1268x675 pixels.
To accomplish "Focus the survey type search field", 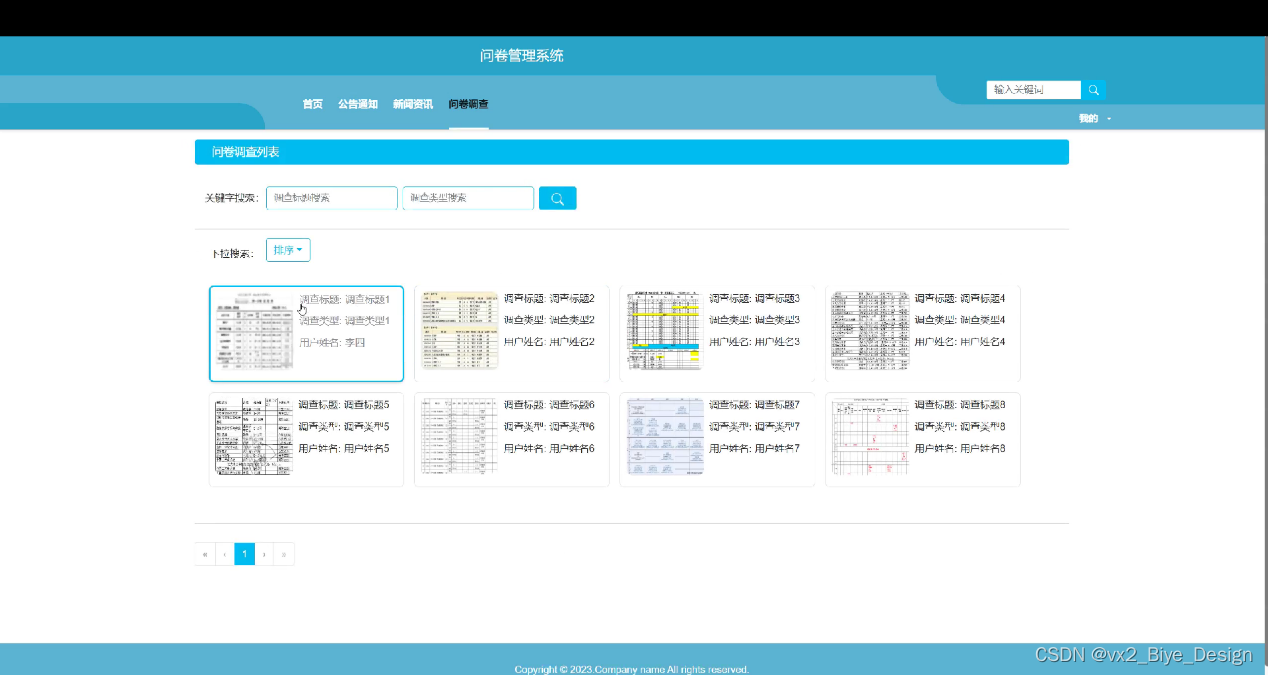I will click(468, 198).
